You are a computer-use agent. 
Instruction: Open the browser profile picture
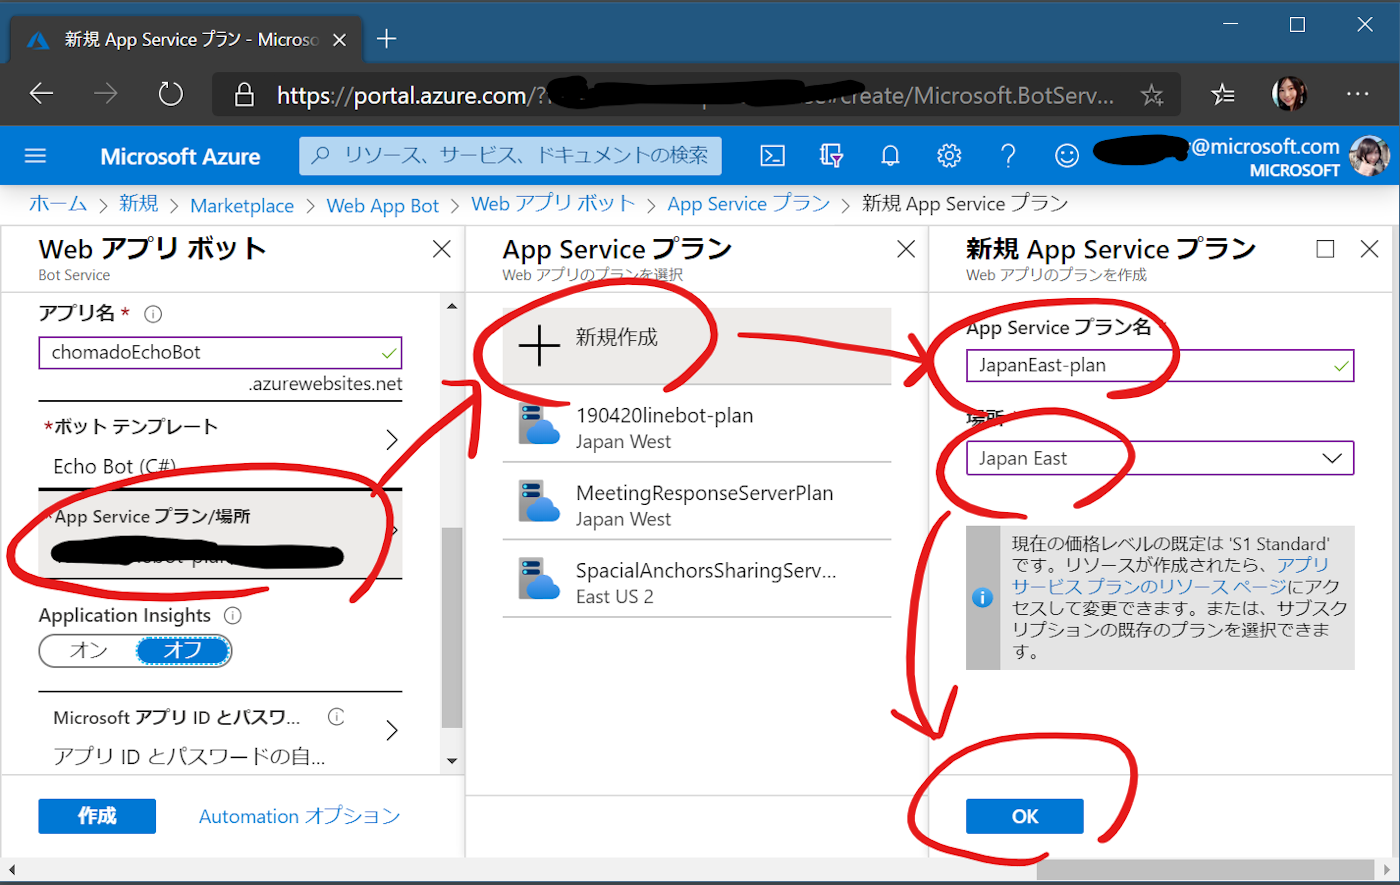1289,94
